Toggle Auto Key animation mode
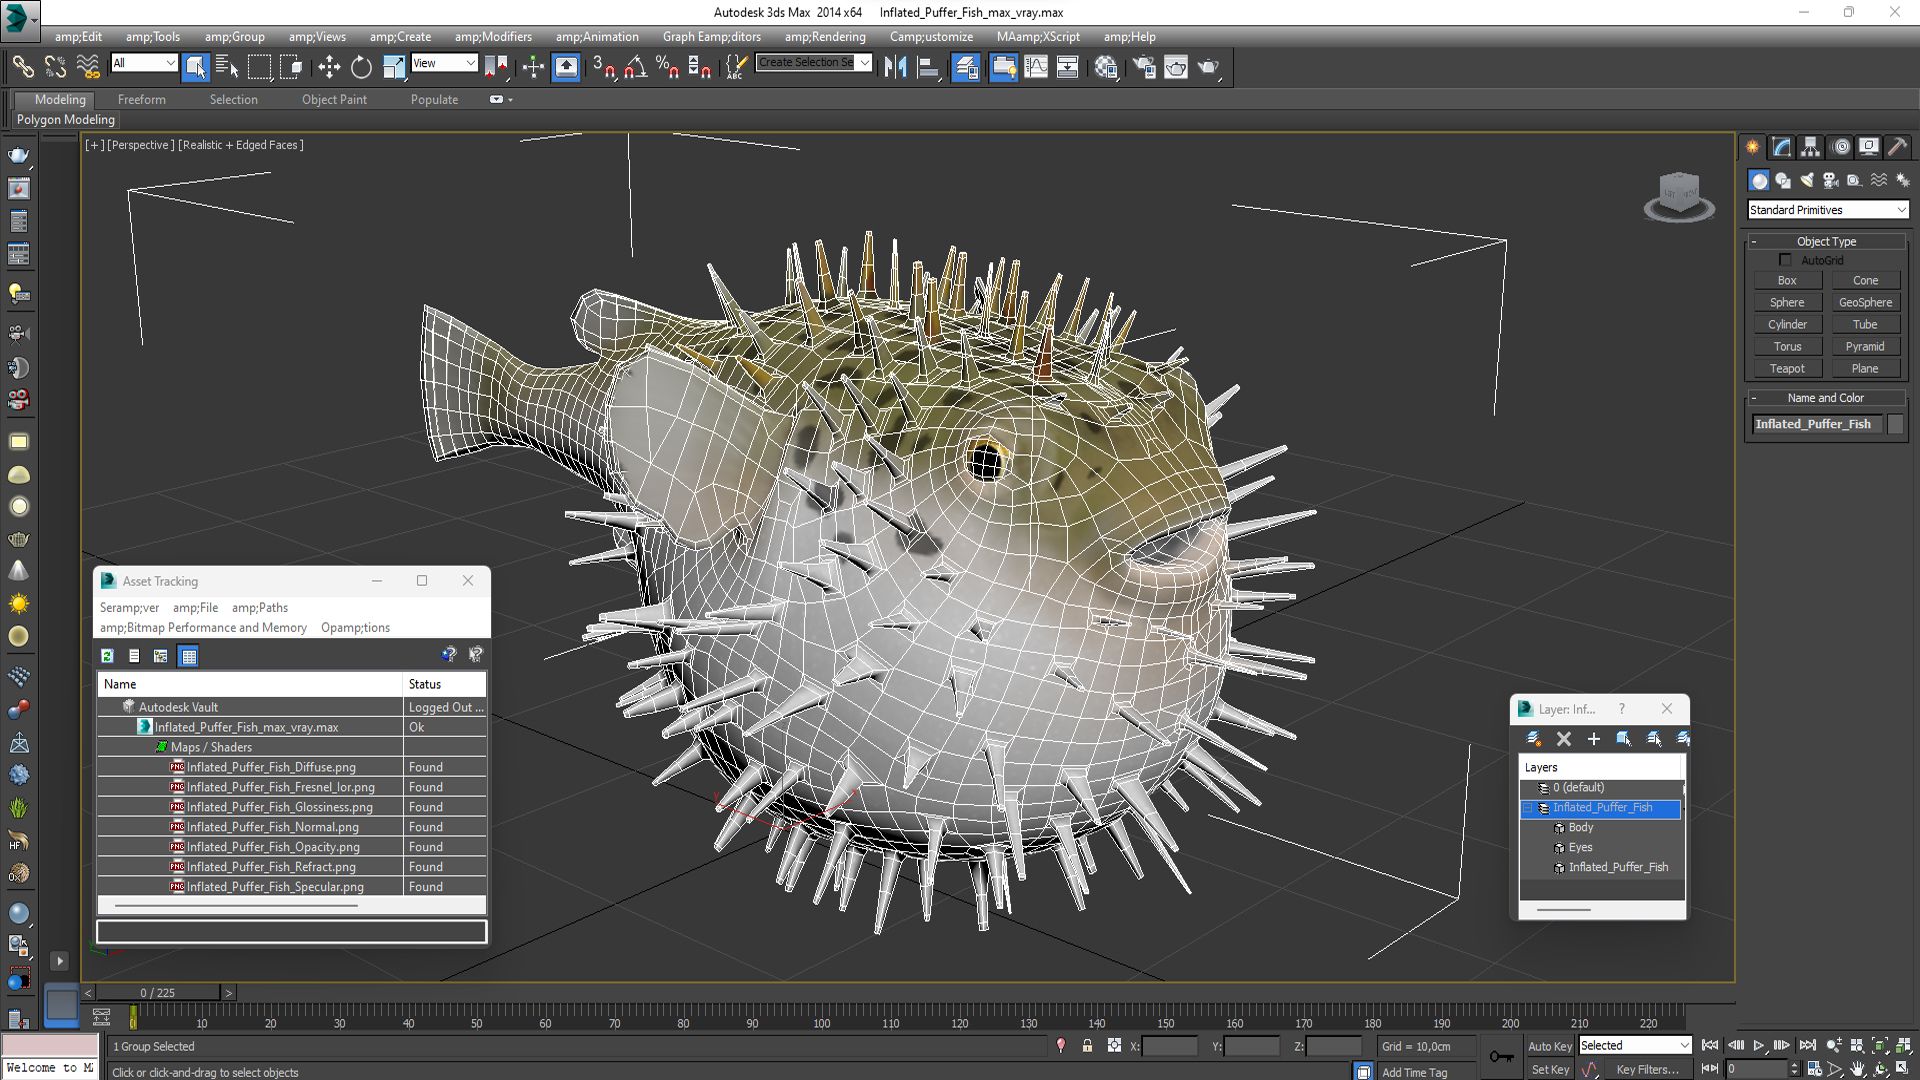Image resolution: width=1920 pixels, height=1080 pixels. [1549, 1046]
